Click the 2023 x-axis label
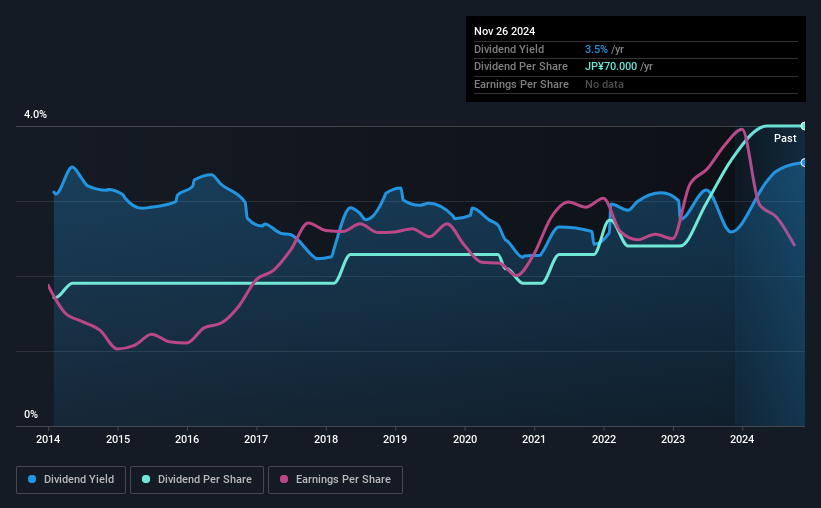The height and width of the screenshot is (508, 821). click(x=673, y=439)
